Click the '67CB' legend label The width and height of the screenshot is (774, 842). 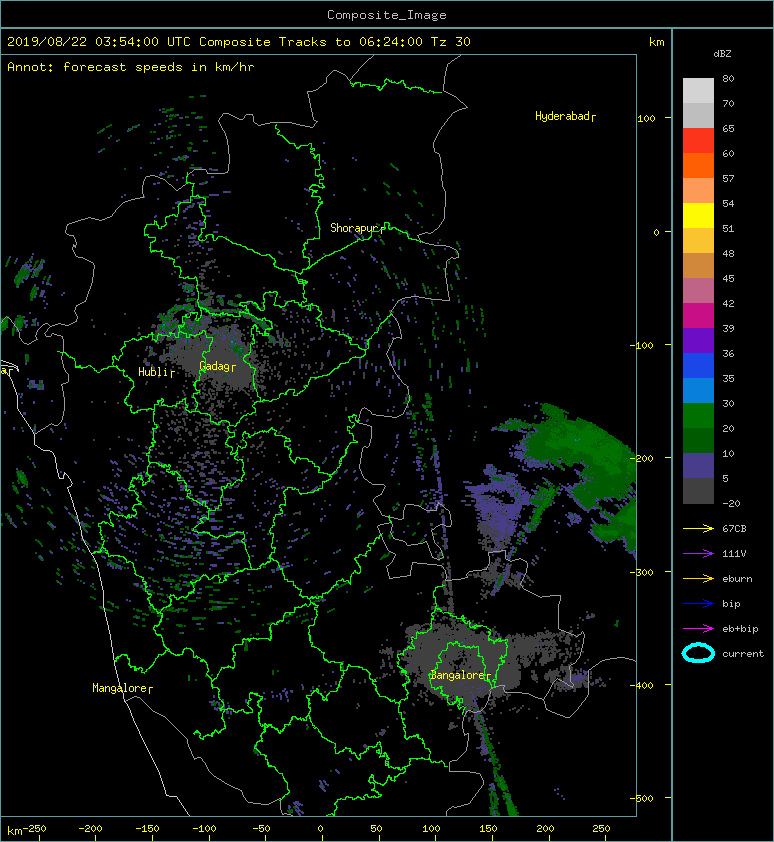click(734, 528)
